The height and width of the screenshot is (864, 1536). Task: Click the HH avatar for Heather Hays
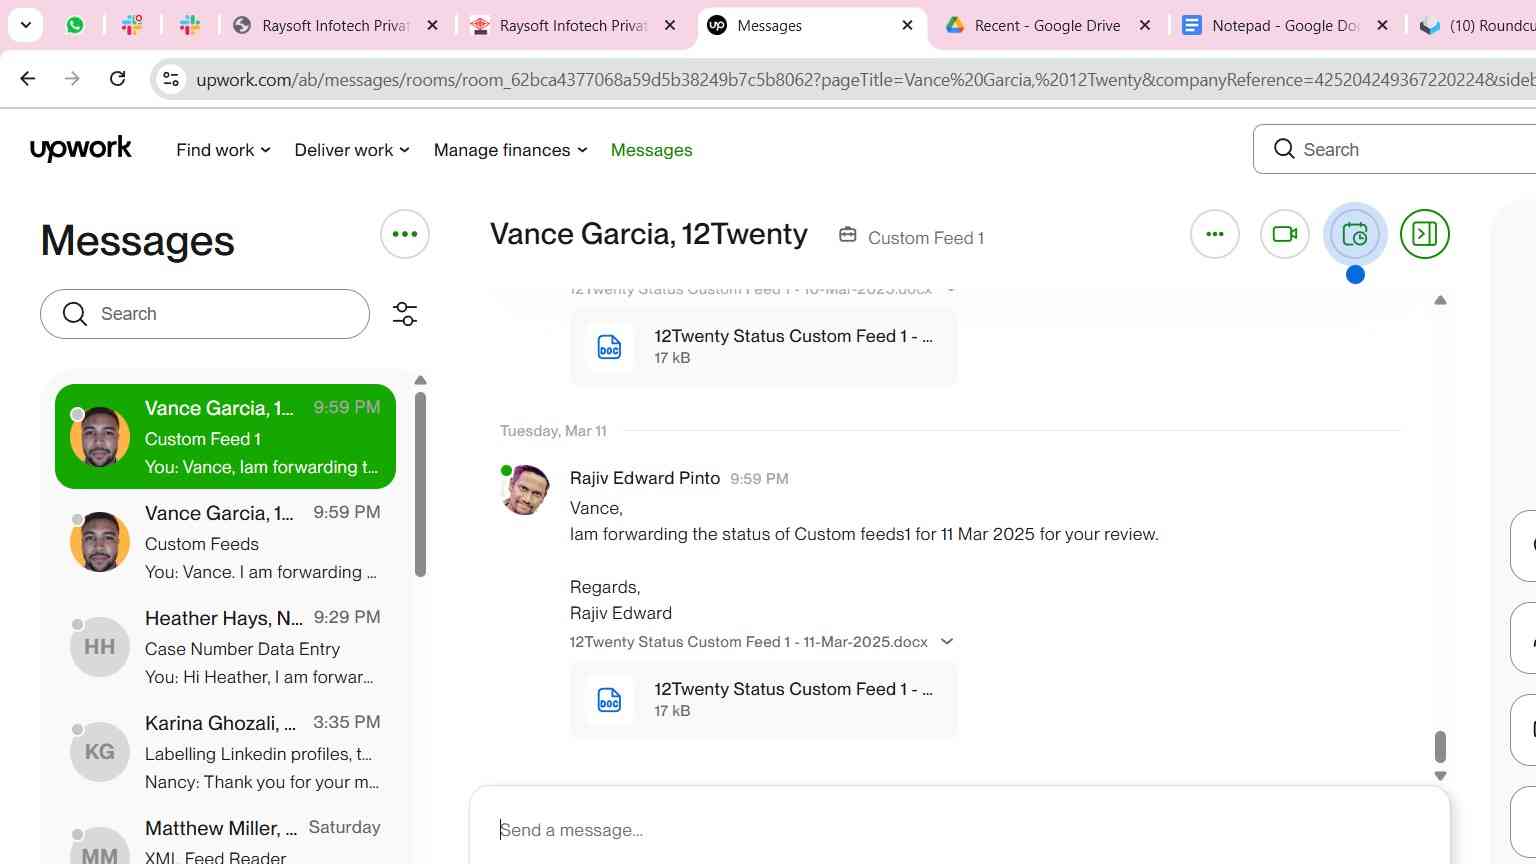tap(100, 647)
